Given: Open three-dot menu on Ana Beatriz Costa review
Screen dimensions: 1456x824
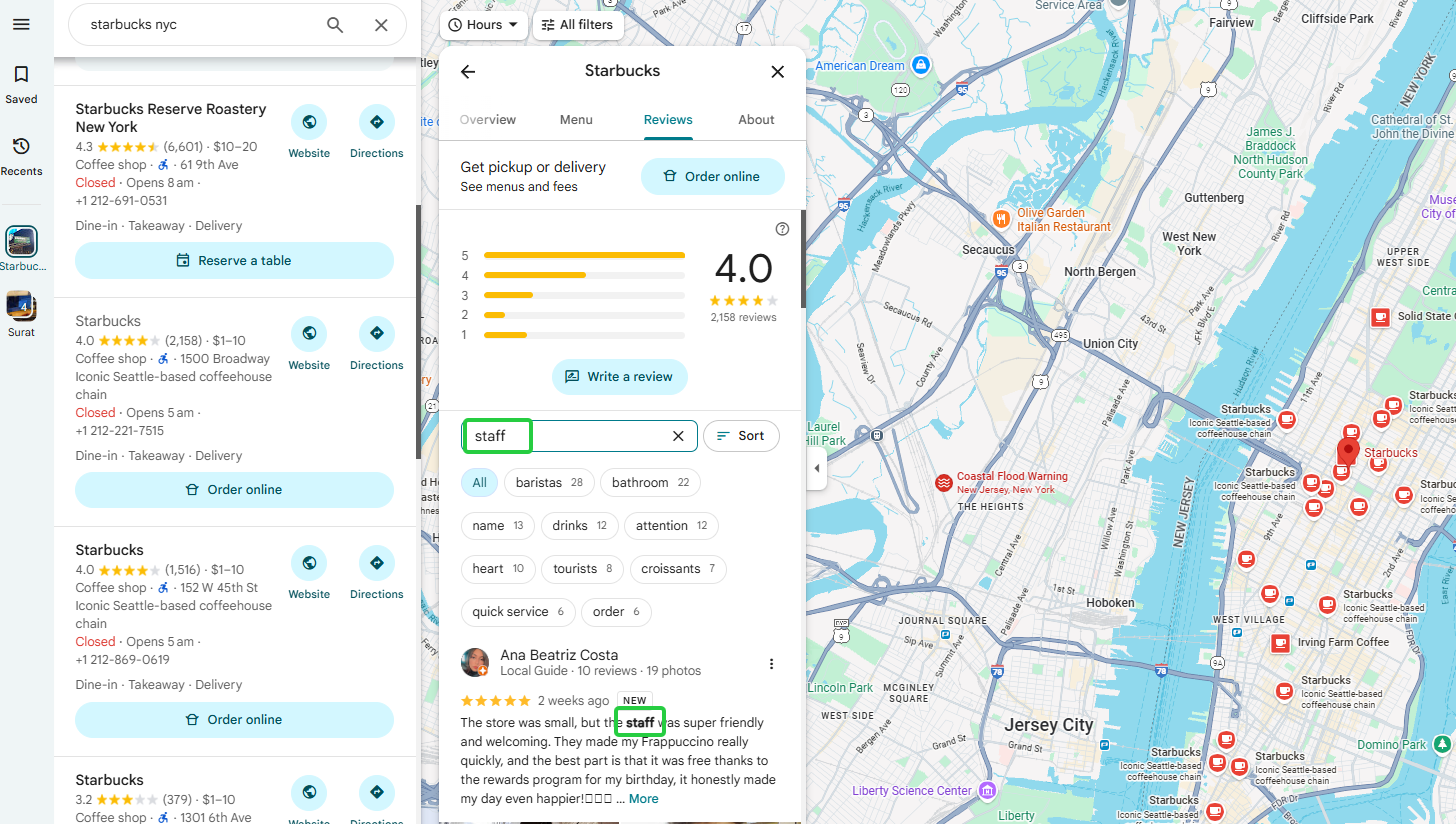Looking at the screenshot, I should click(771, 663).
